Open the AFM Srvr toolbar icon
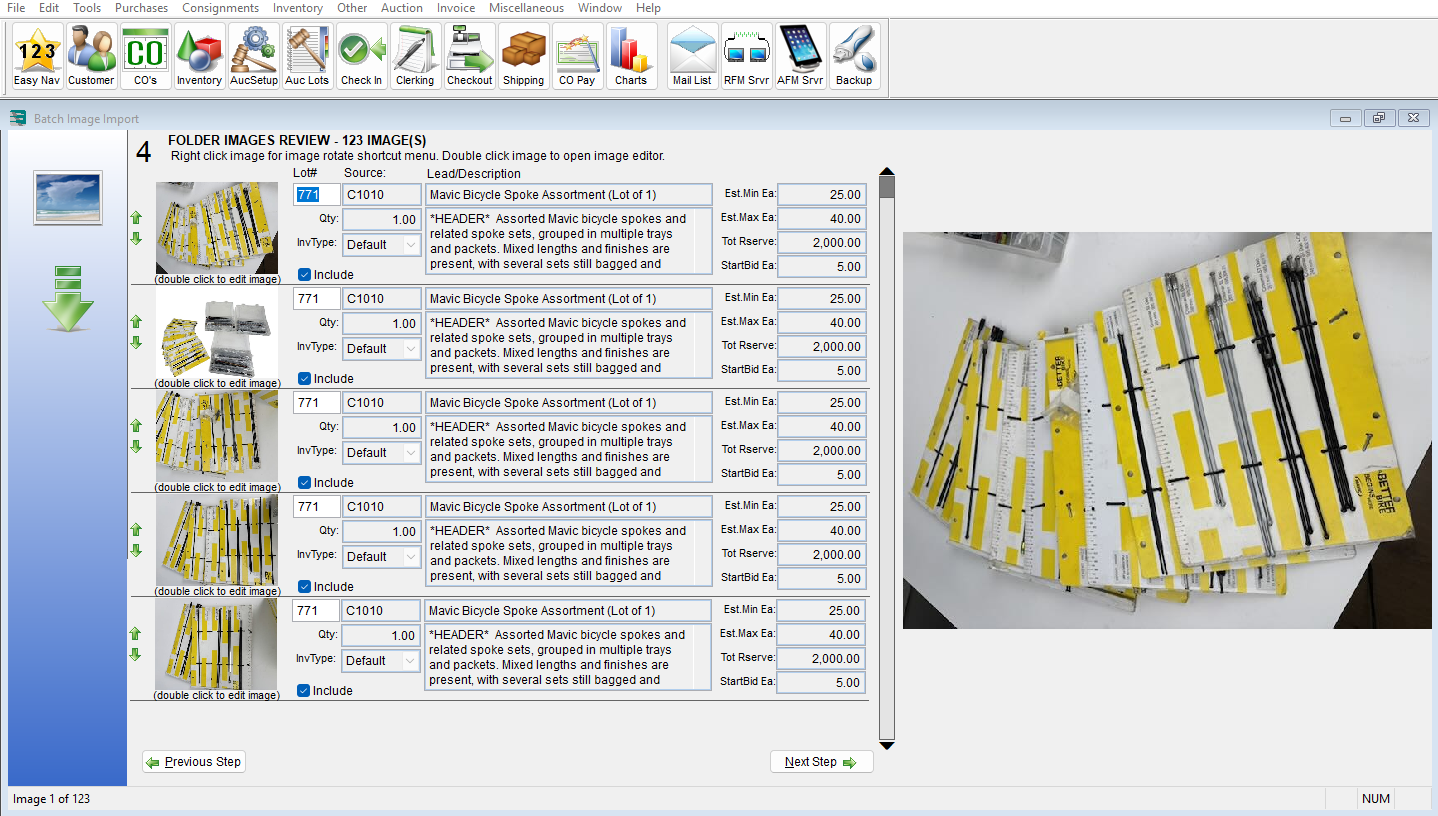 [801, 57]
